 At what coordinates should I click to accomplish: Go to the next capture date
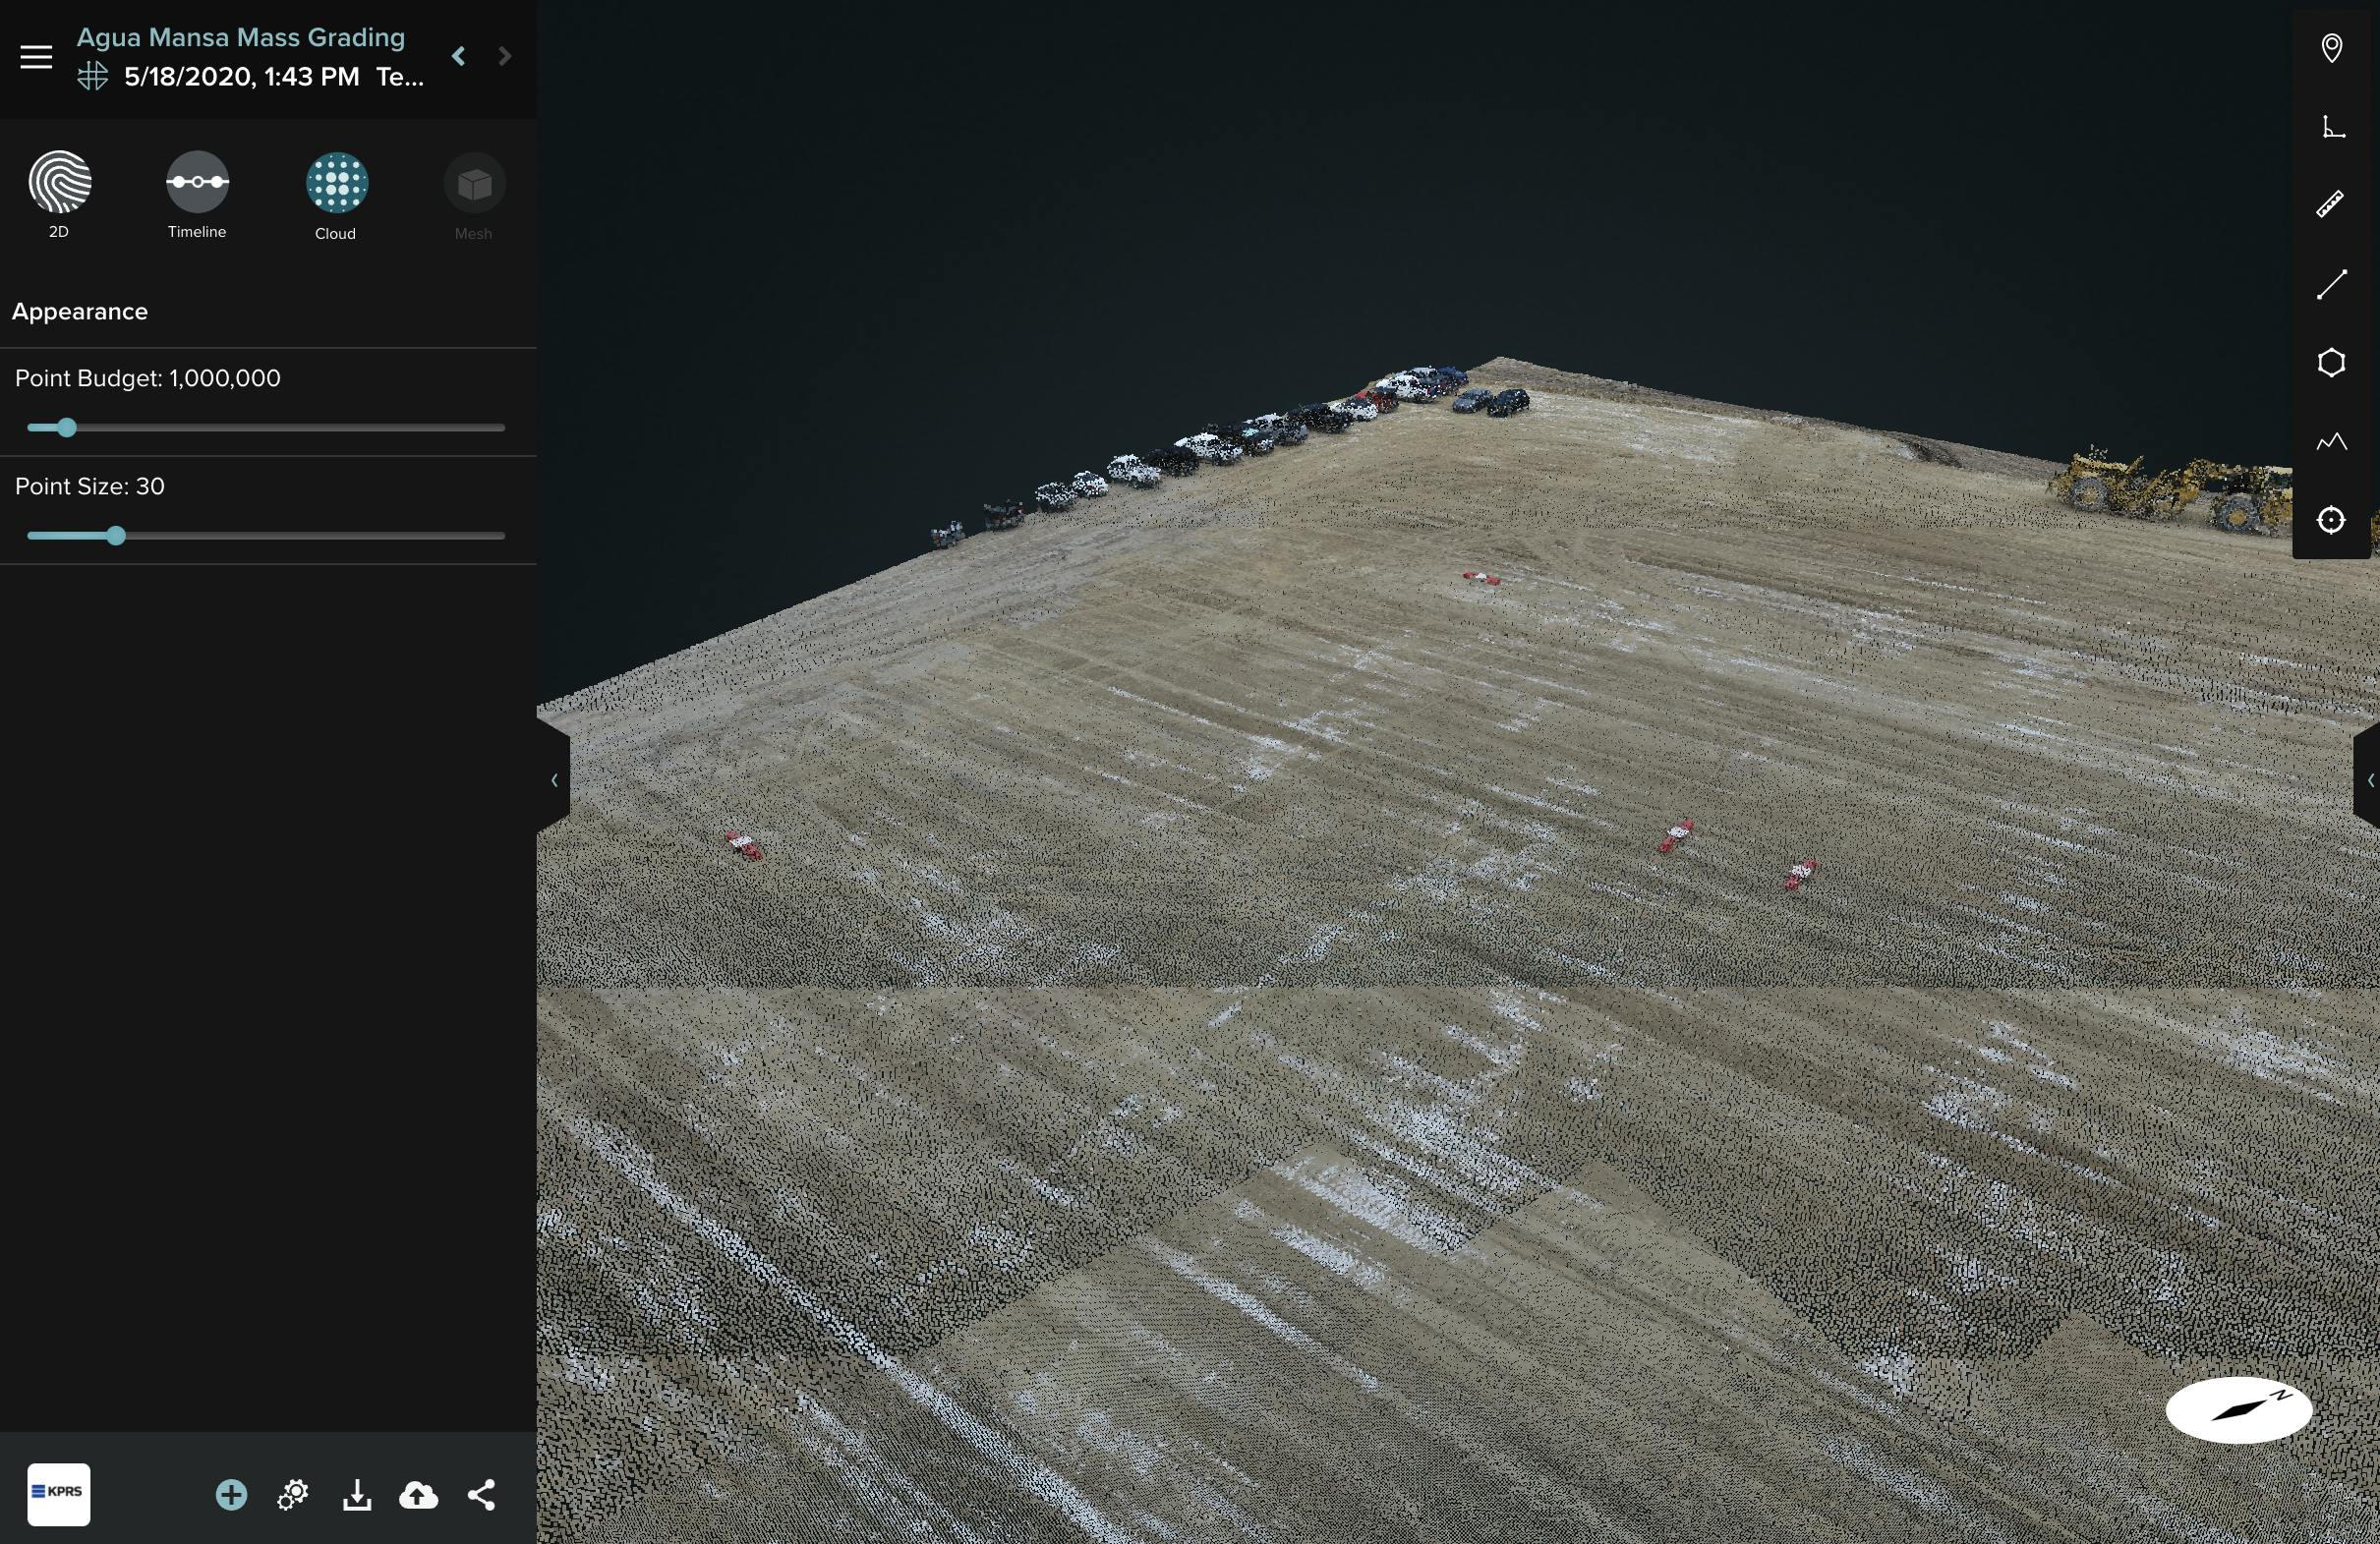504,56
